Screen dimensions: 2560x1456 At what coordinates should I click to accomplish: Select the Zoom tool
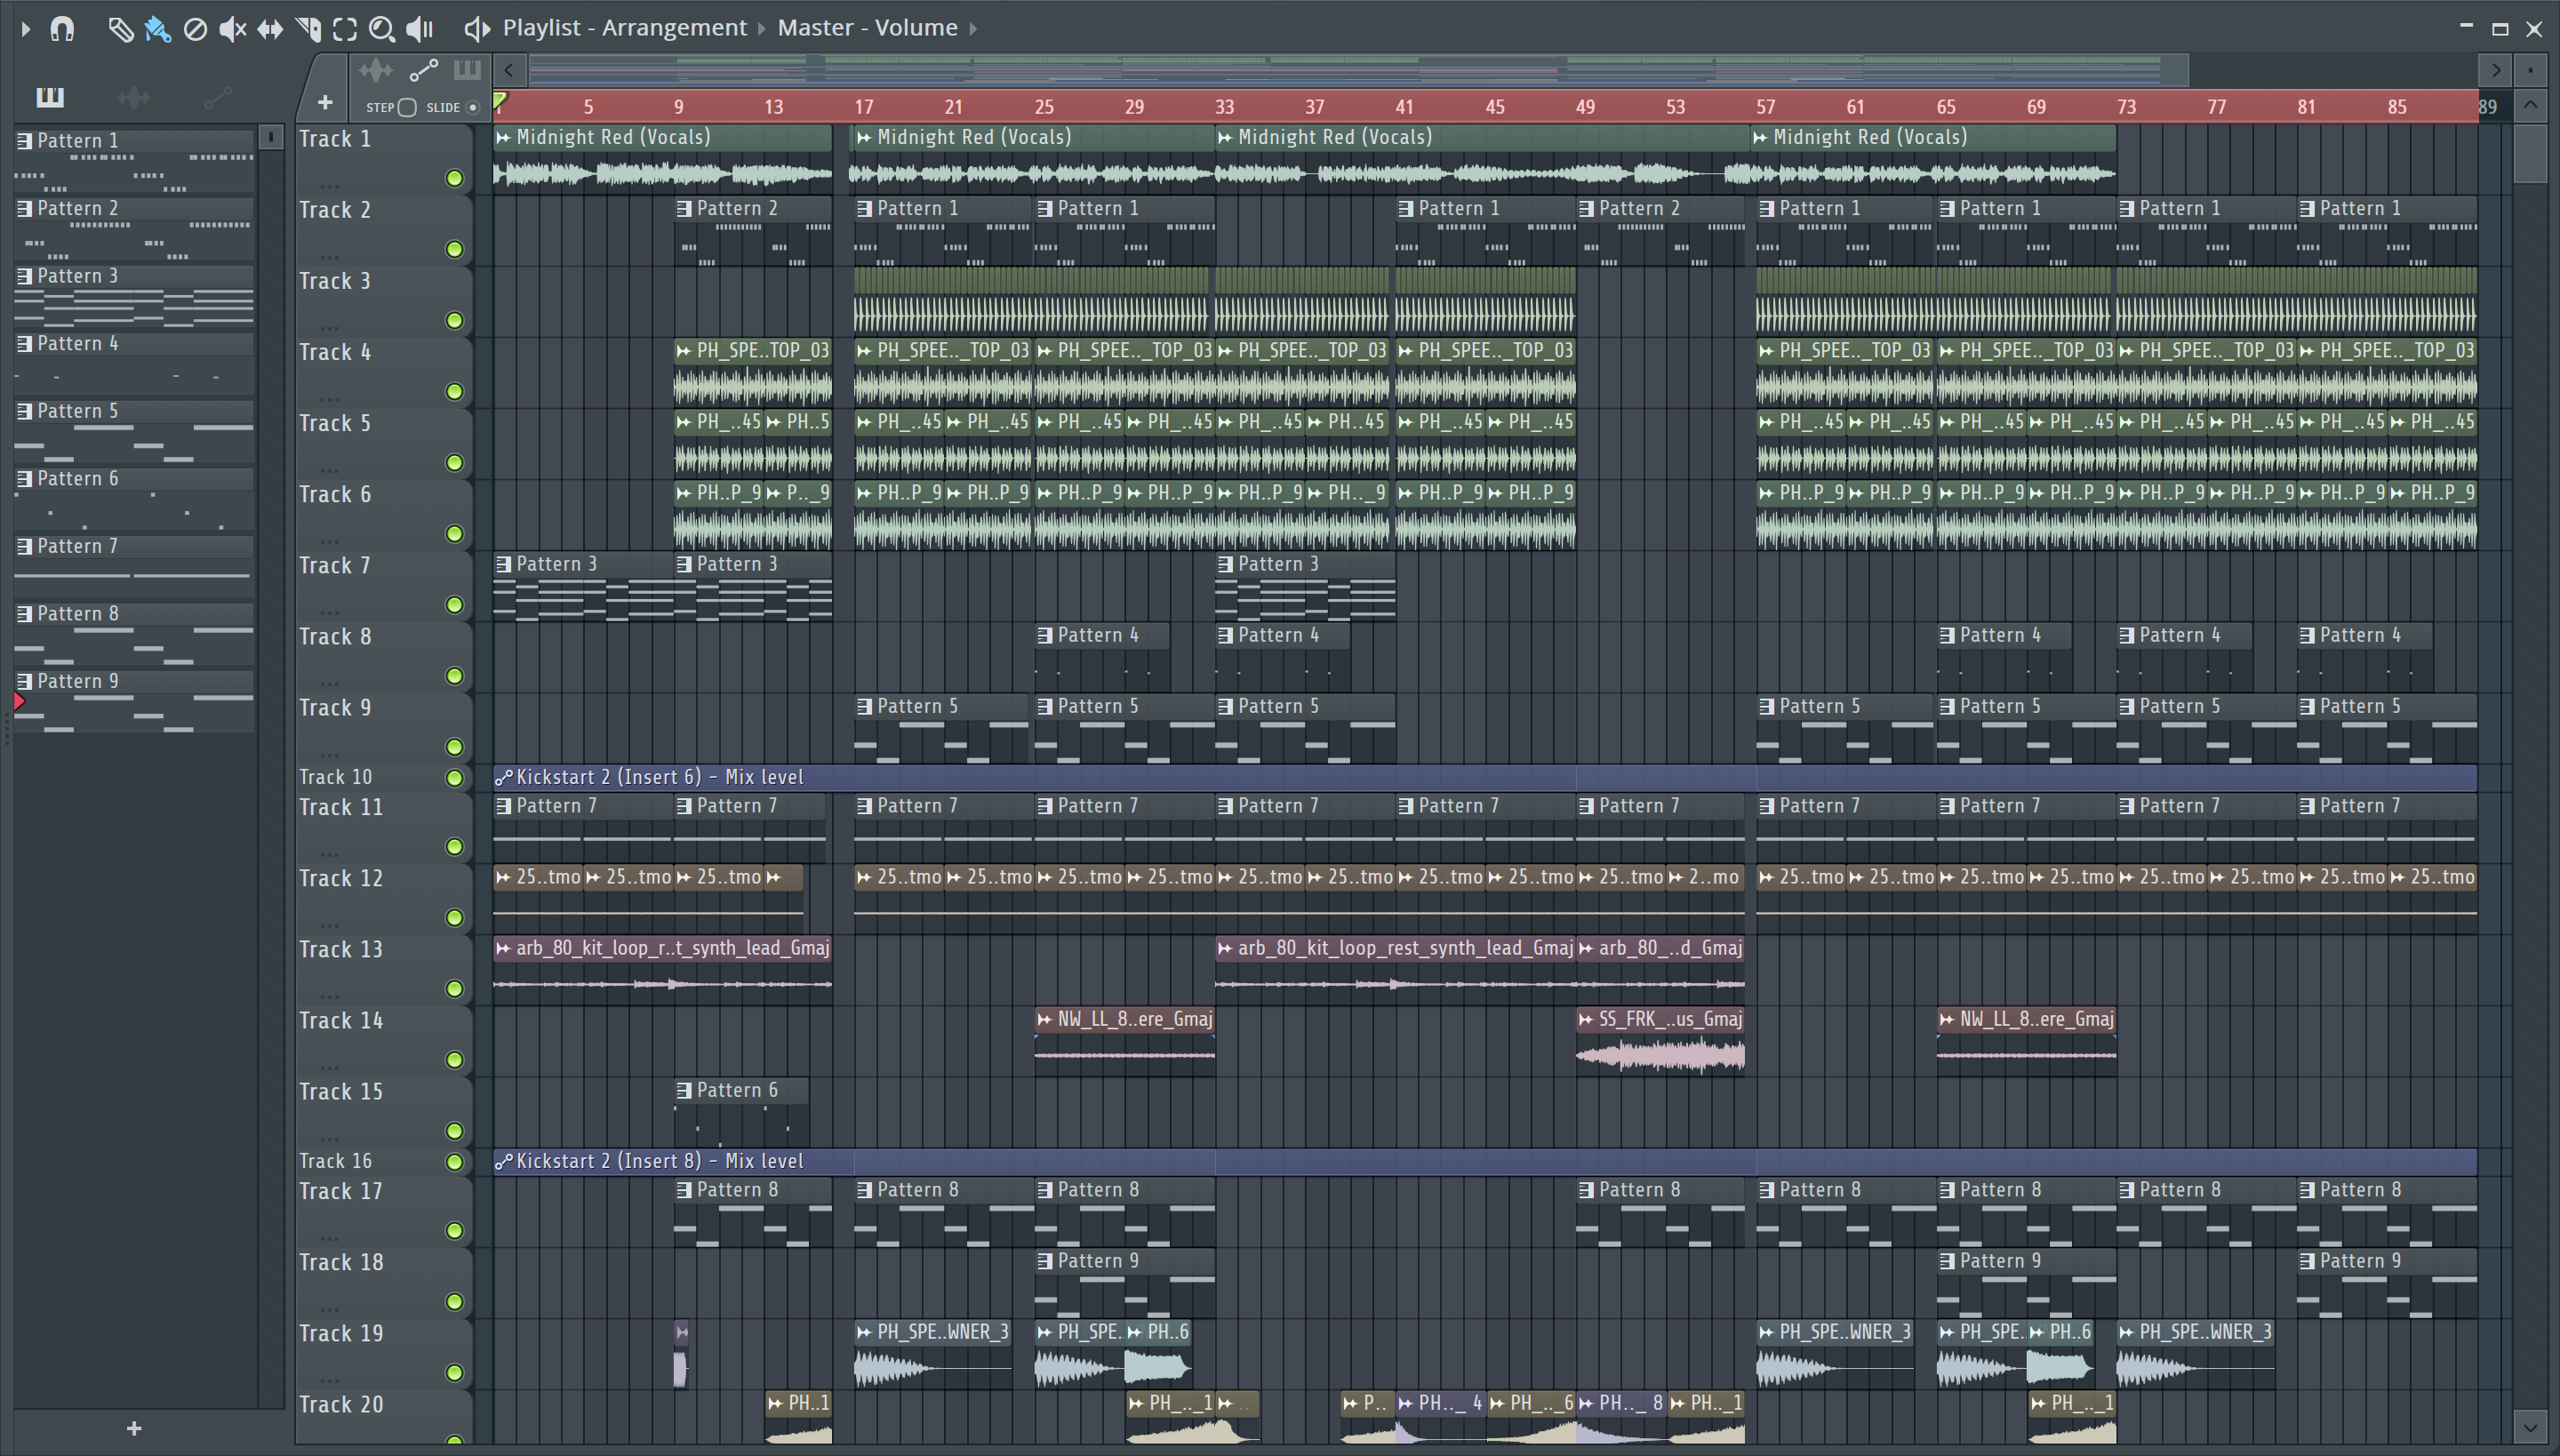coord(382,29)
